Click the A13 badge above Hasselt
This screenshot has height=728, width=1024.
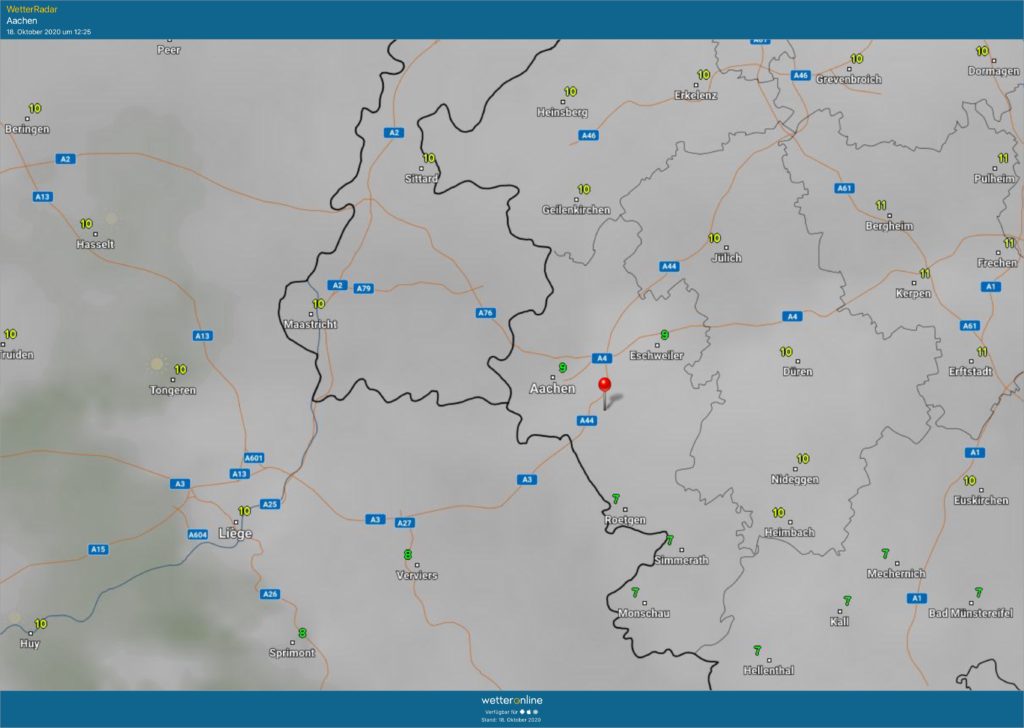(x=42, y=197)
